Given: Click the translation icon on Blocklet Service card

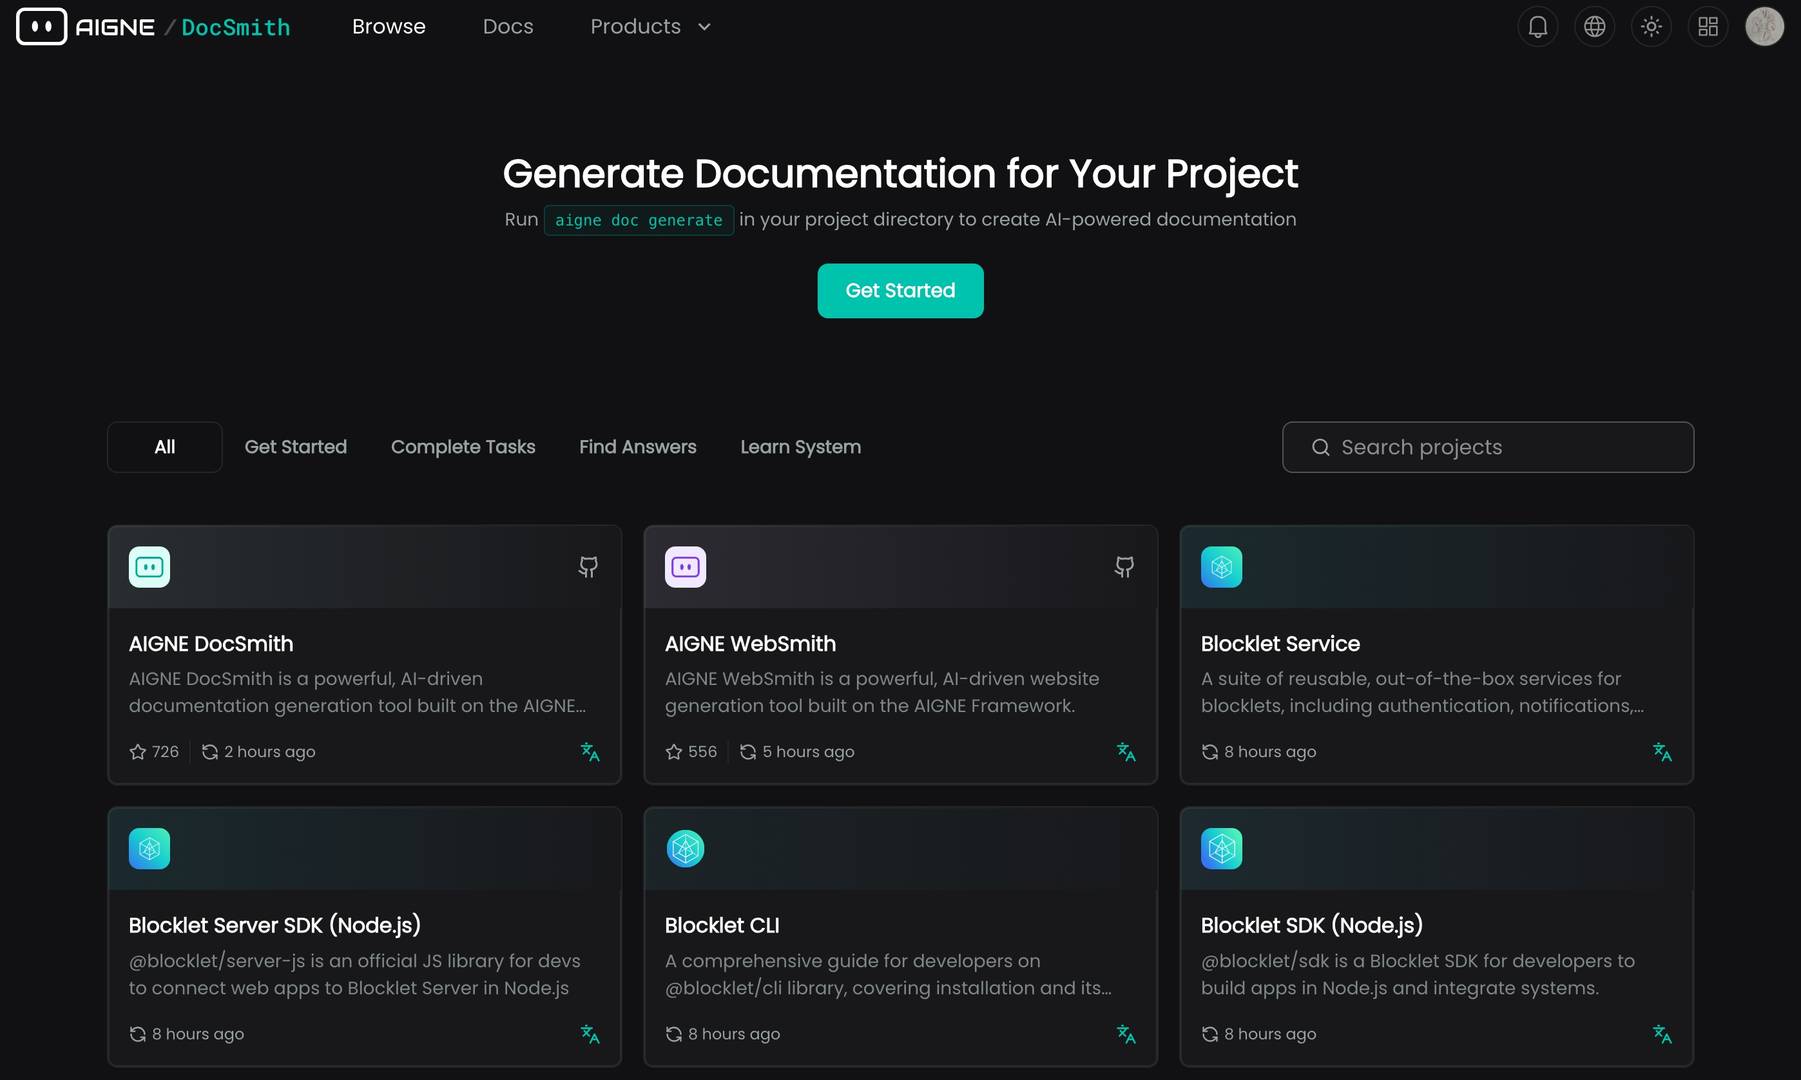Looking at the screenshot, I should point(1663,752).
